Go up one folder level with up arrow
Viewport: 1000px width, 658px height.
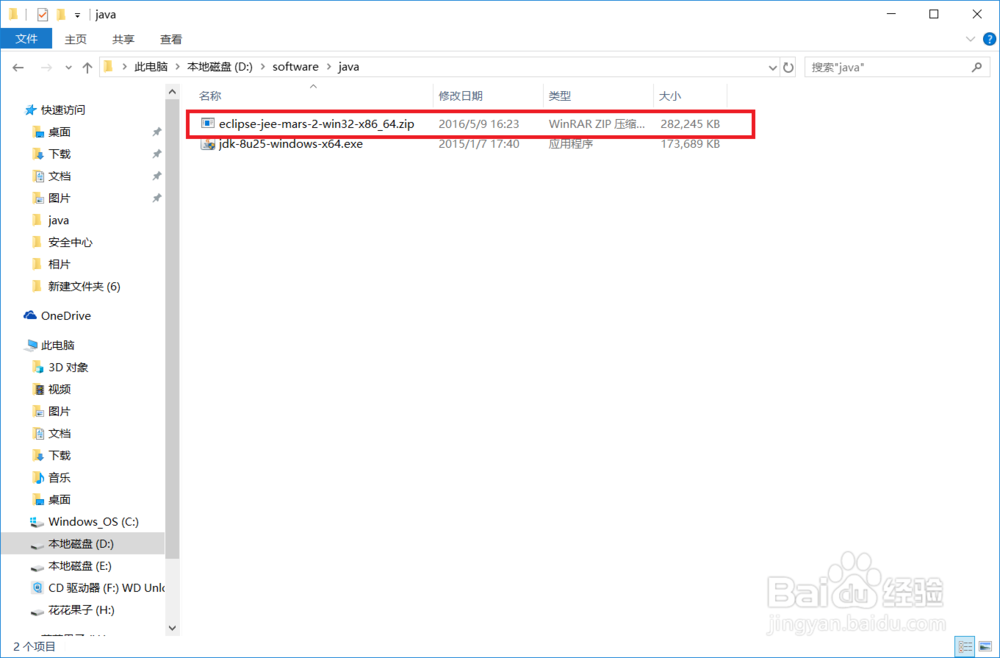pos(87,67)
